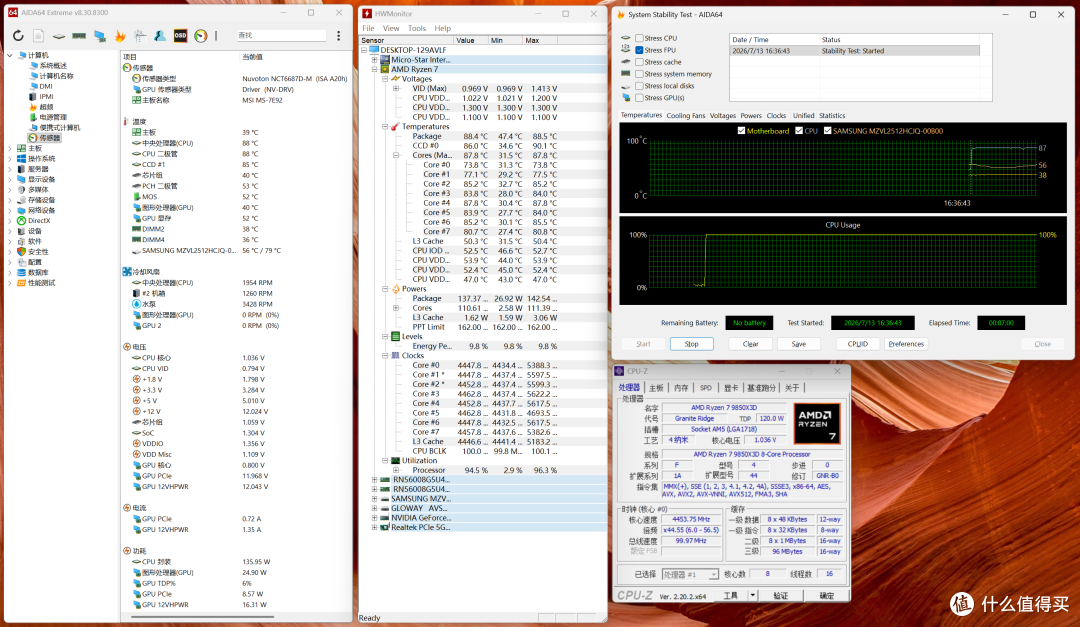Open the Tools menu in HWMonitor
This screenshot has width=1080, height=627.
coord(417,28)
